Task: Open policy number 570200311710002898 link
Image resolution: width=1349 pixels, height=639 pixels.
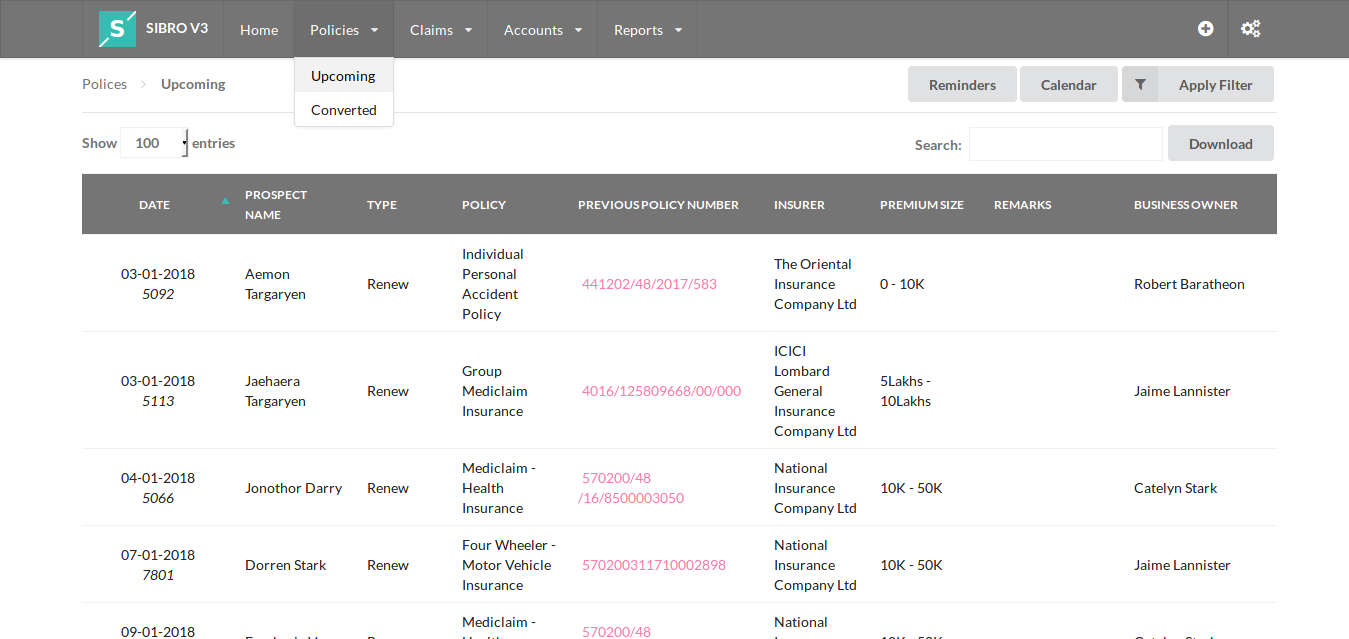Action: 653,565
